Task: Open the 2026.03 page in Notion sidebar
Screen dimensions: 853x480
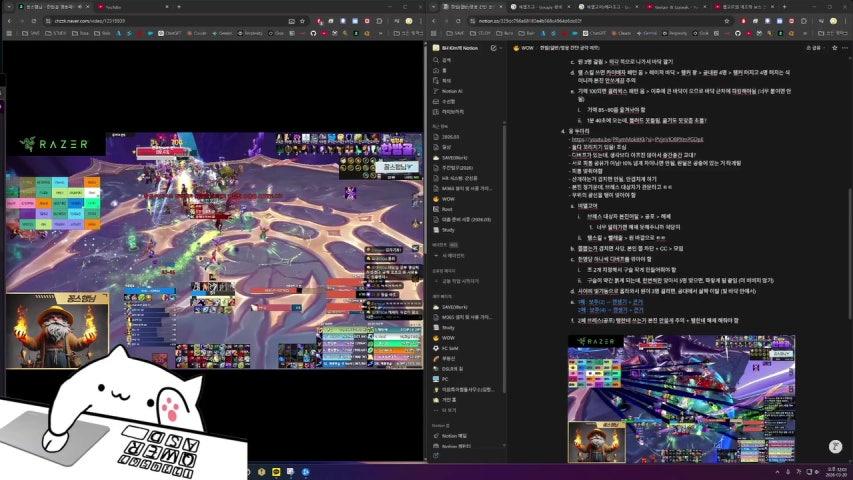Action: pyautogui.click(x=468, y=137)
